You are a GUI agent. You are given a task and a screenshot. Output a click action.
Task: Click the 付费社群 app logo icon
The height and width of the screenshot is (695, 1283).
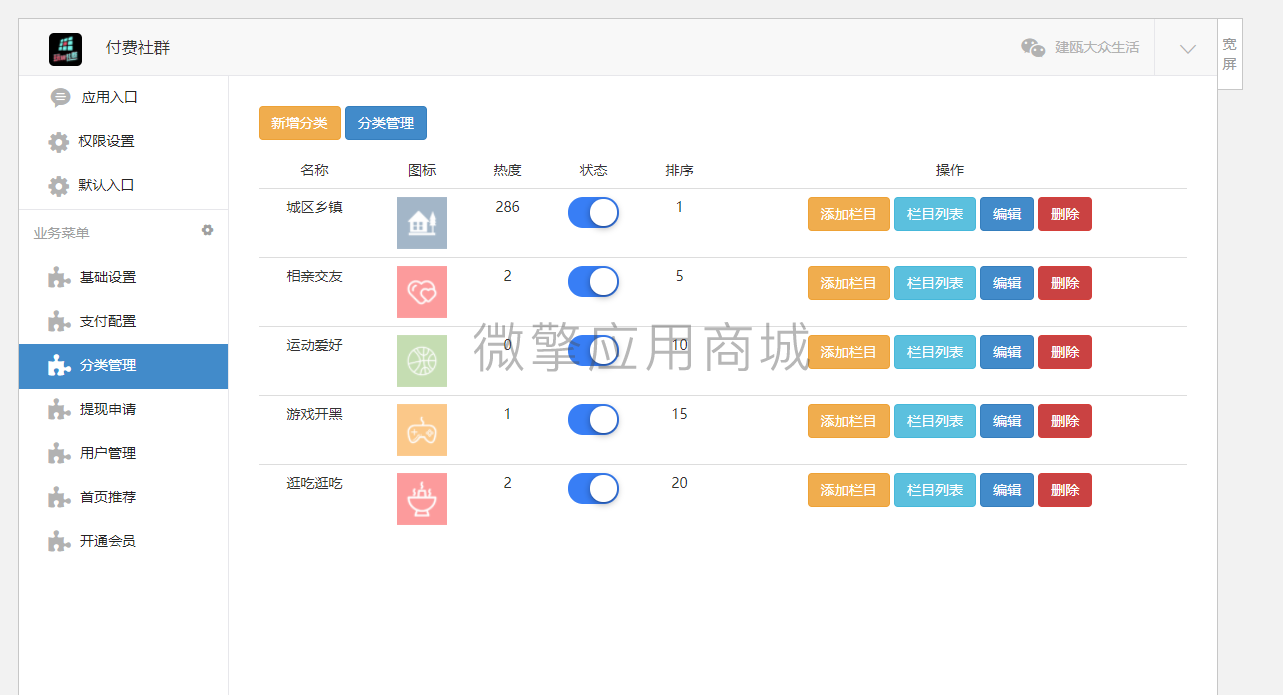pyautogui.click(x=65, y=49)
